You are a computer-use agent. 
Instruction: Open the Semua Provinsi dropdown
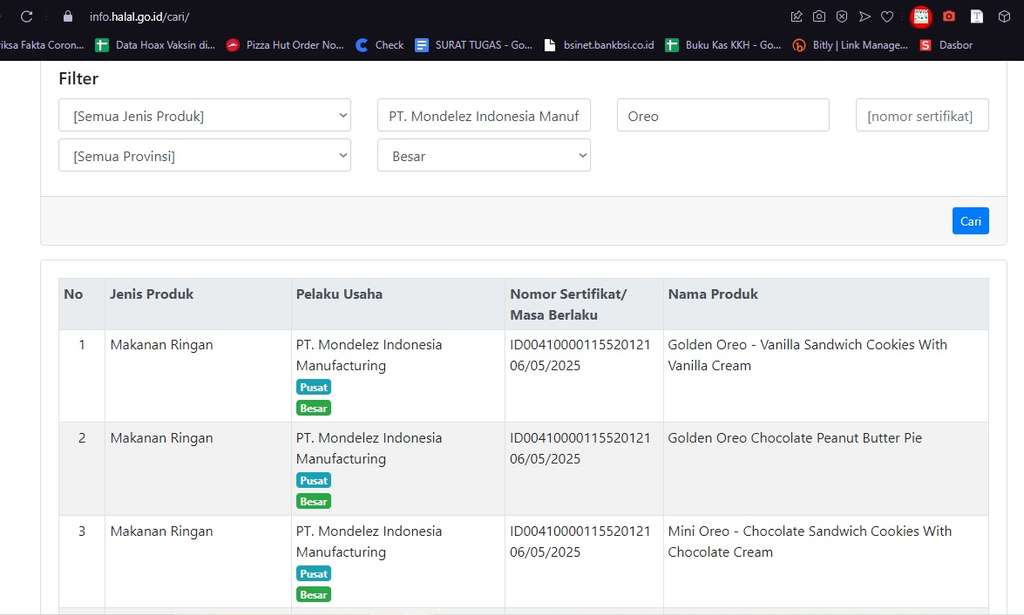[x=204, y=156]
